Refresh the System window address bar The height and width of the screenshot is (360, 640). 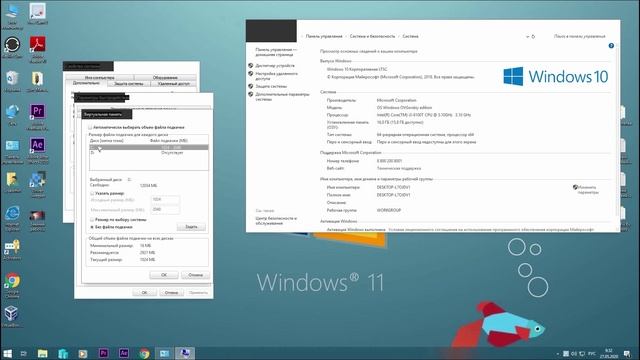[533, 36]
